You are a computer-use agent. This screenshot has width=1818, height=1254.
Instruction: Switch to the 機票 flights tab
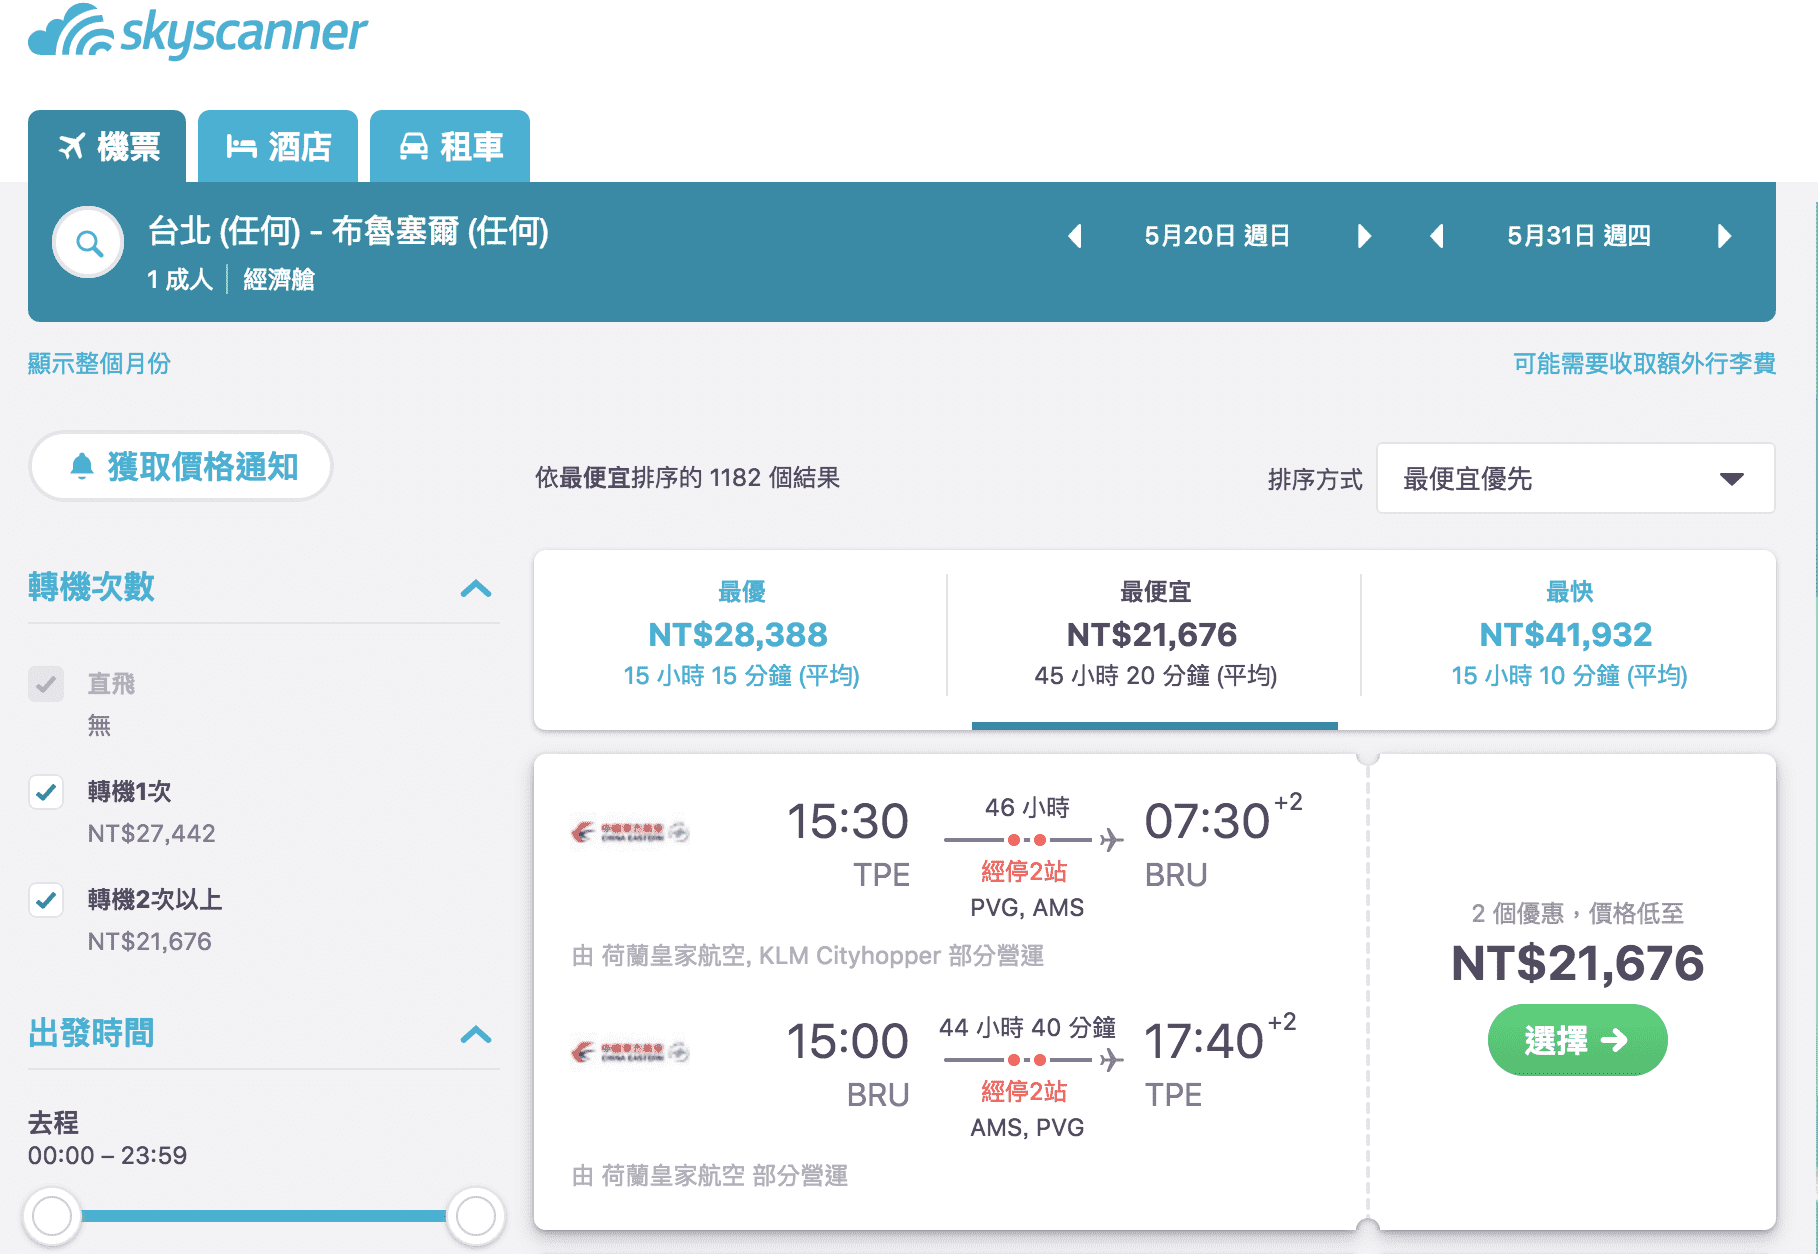(x=107, y=146)
